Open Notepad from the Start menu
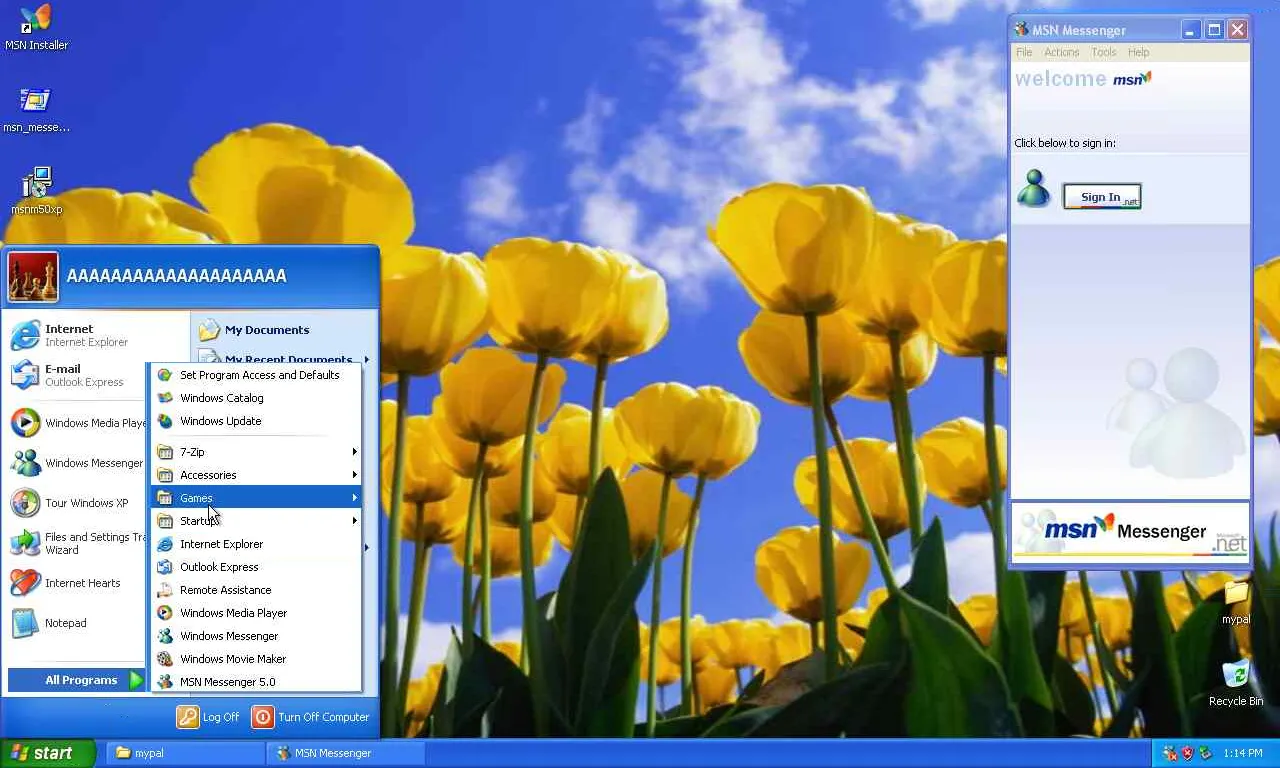 tap(76, 623)
